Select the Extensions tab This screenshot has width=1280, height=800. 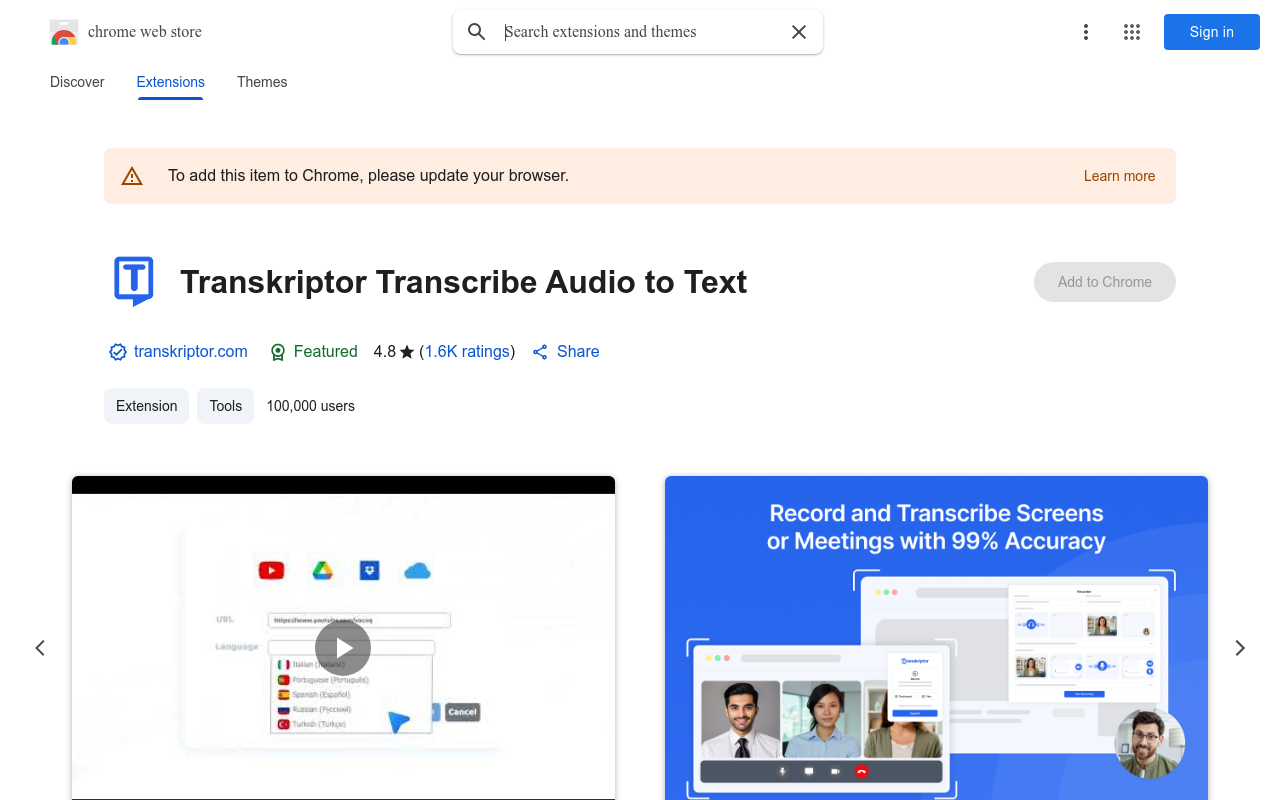point(171,82)
